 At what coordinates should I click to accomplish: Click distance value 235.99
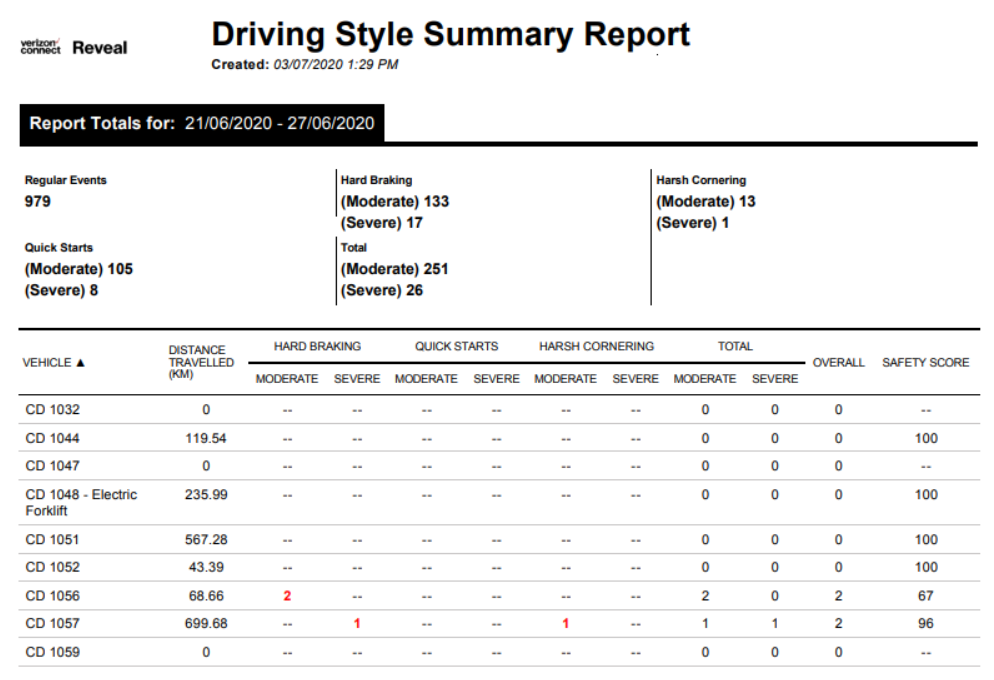point(206,495)
